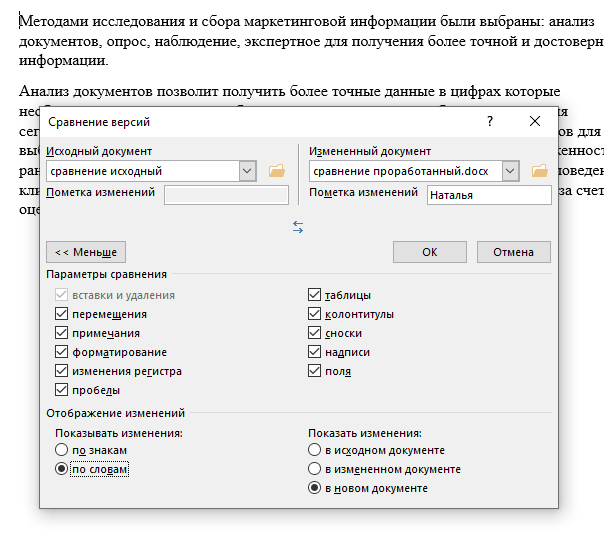The height and width of the screenshot is (541, 604).
Task: Click the help question mark icon
Action: tap(490, 122)
